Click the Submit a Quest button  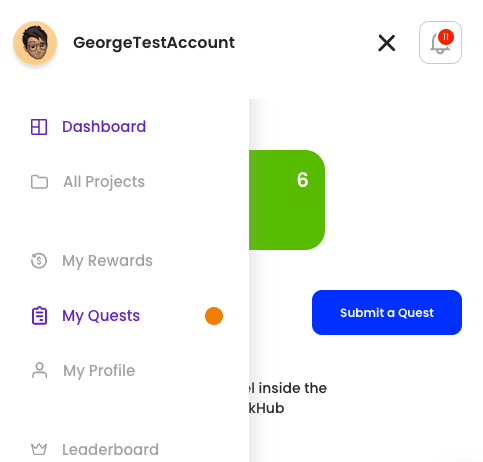(387, 312)
